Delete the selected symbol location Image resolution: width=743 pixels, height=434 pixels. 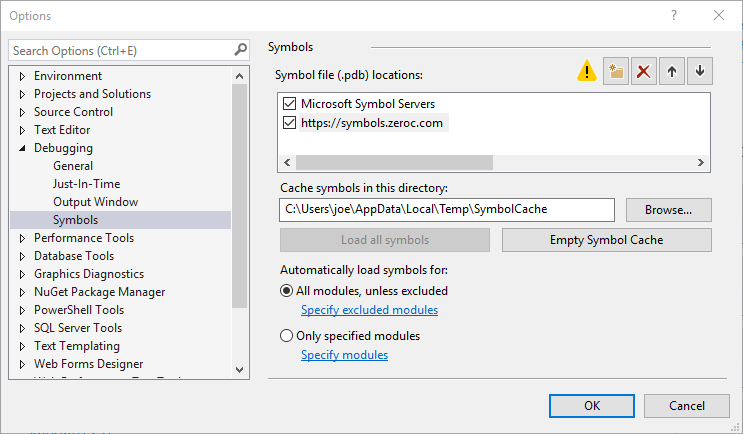(644, 71)
